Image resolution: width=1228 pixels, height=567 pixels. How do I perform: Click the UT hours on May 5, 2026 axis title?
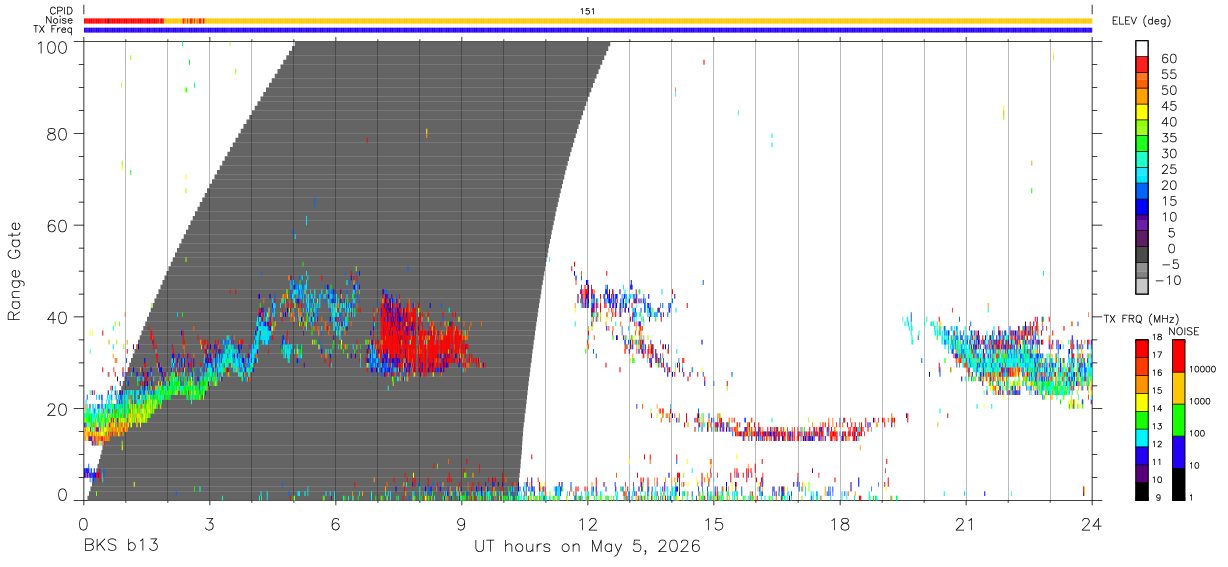(x=587, y=547)
